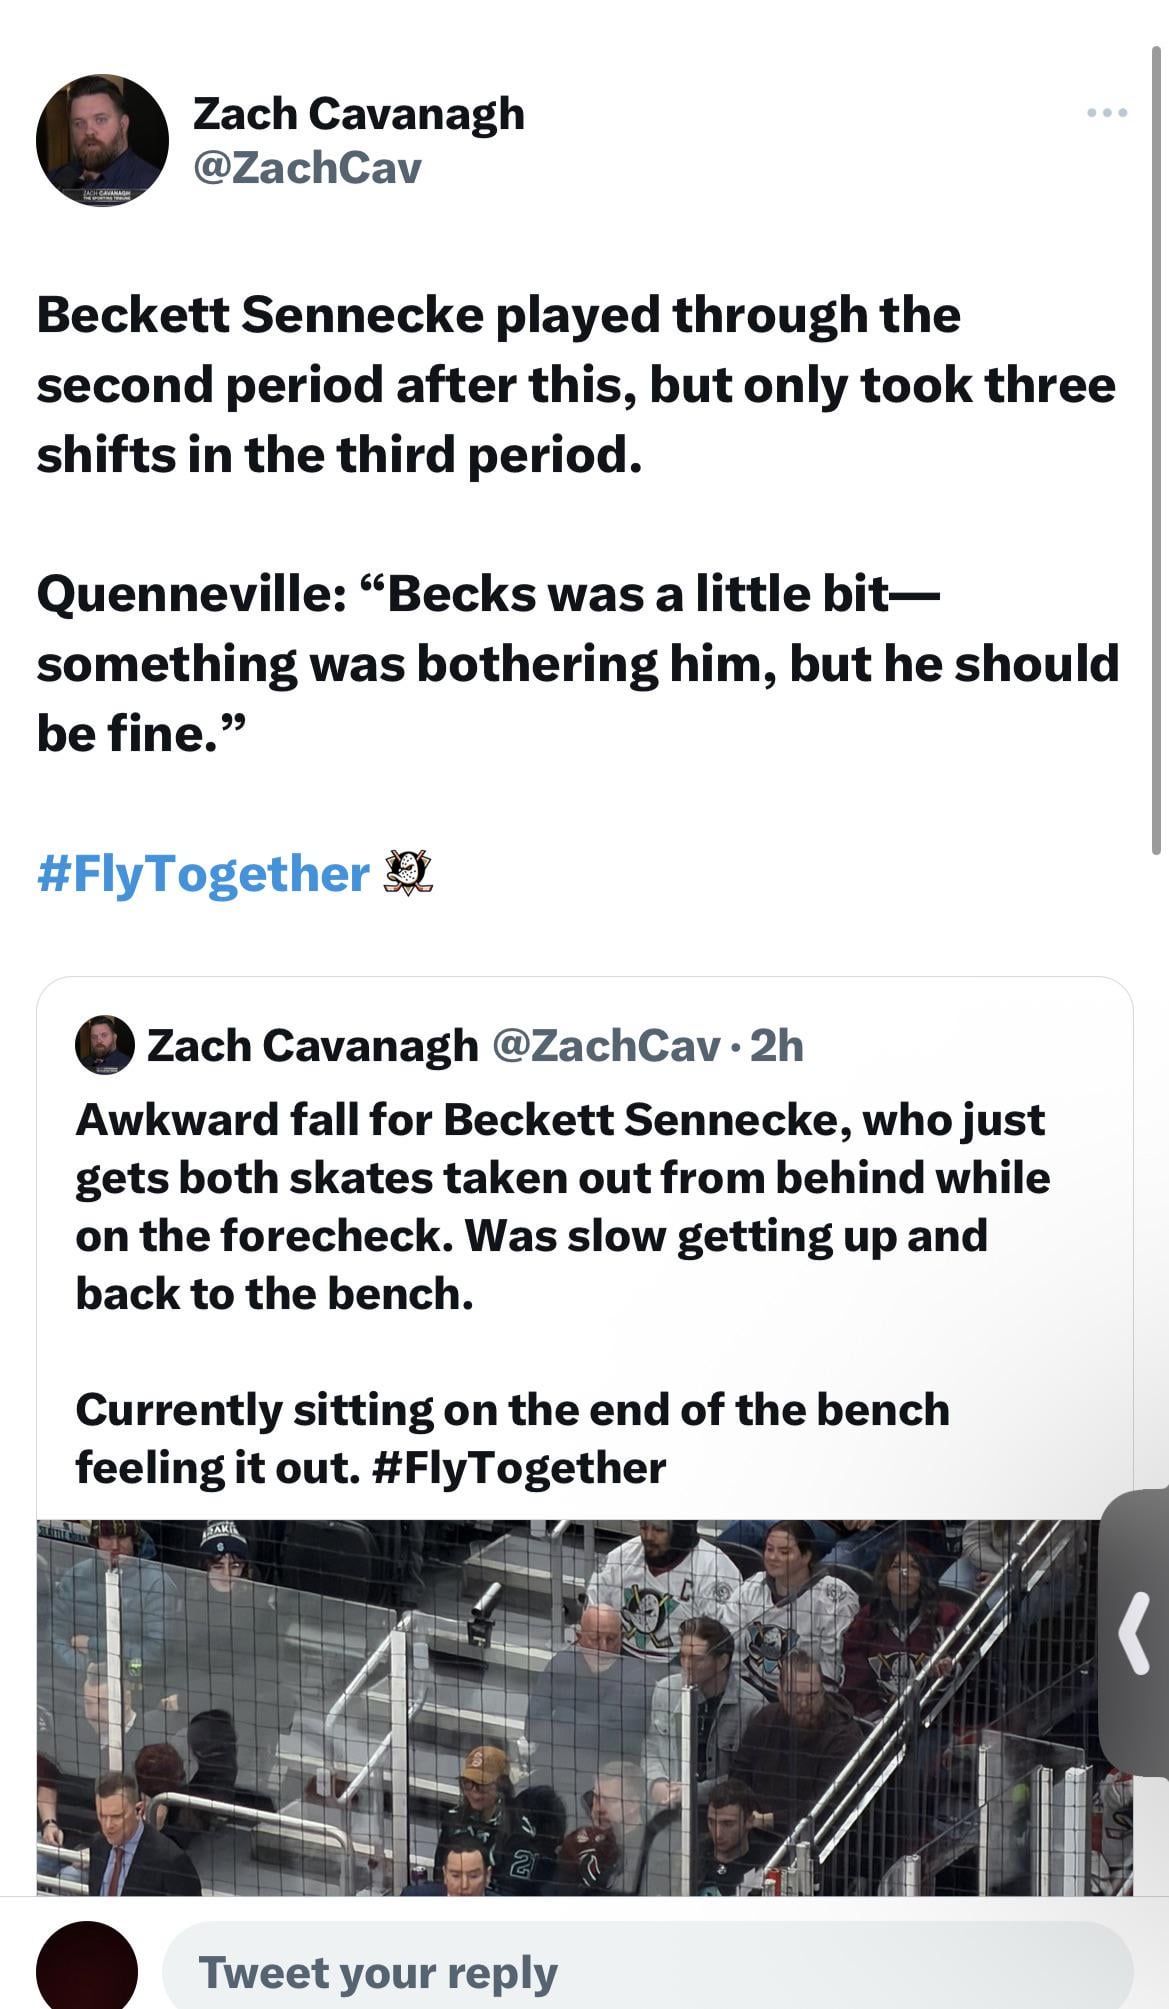Click the Ducks logo emoji after the hashtag
This screenshot has height=2009, width=1169.
408,873
